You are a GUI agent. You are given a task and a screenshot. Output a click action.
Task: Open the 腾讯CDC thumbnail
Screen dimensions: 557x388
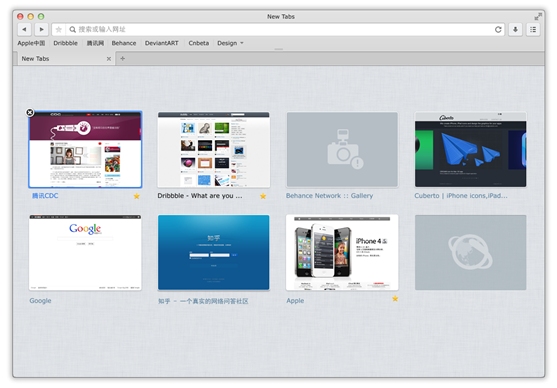click(85, 150)
